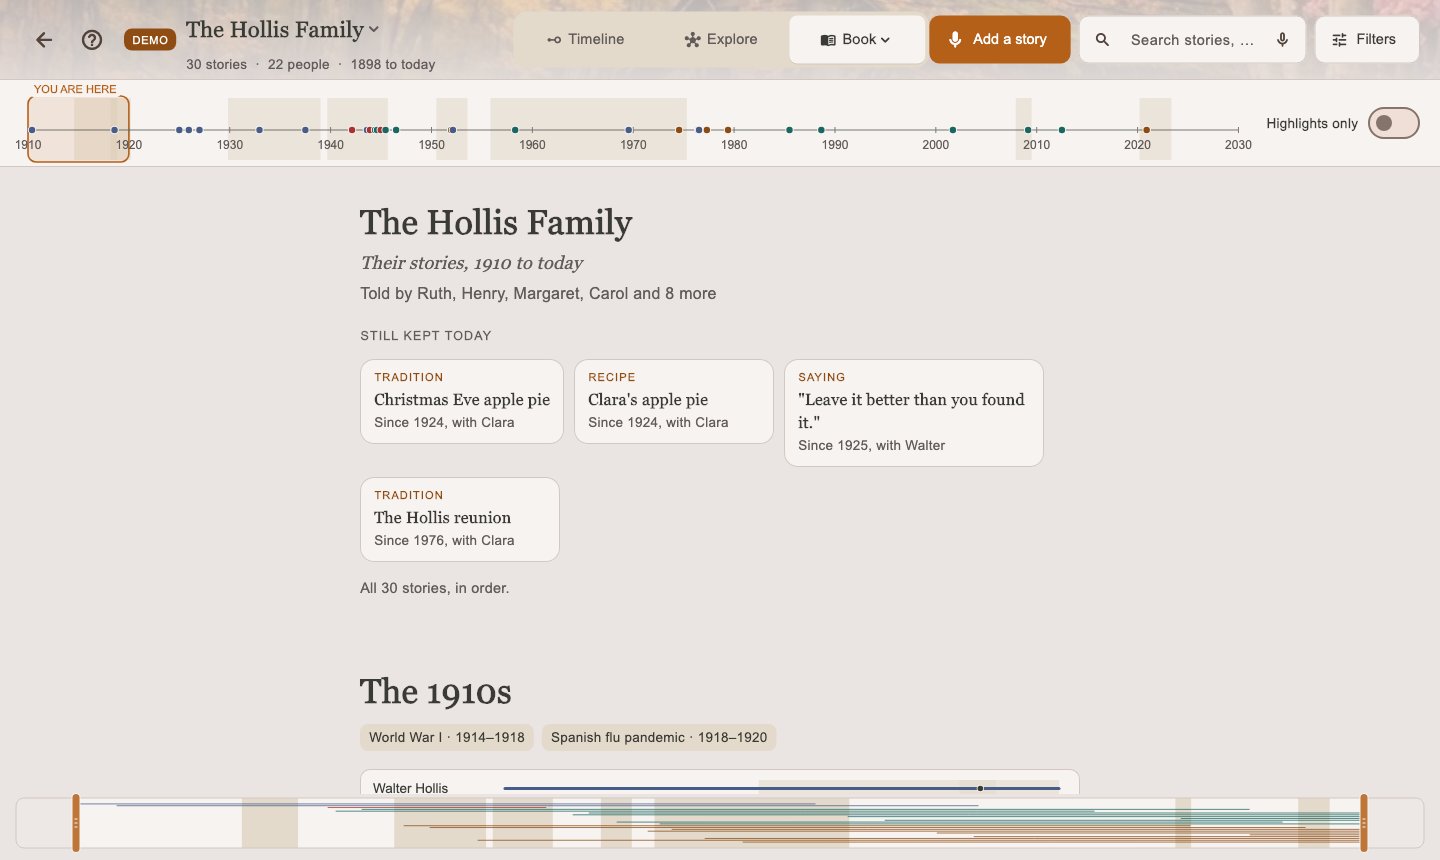The height and width of the screenshot is (860, 1440).
Task: Click "All 30 stories, in order." text
Action: coord(435,588)
